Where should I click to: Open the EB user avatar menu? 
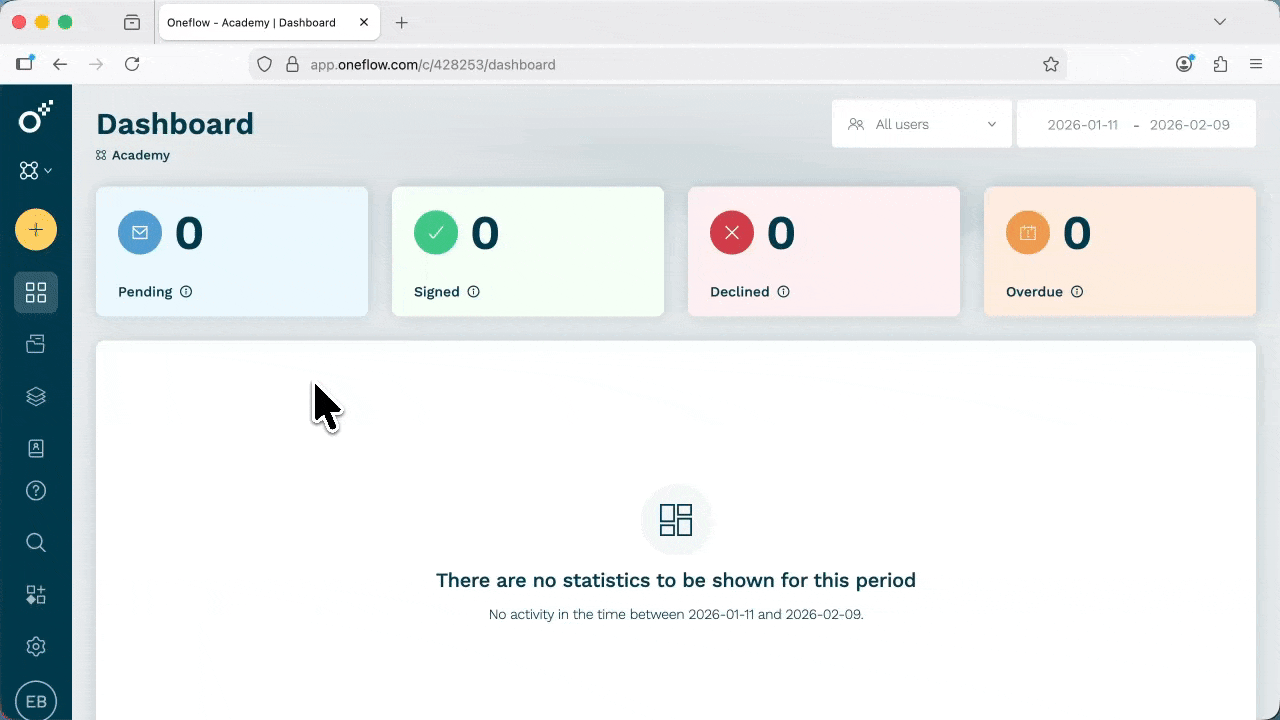pos(36,701)
